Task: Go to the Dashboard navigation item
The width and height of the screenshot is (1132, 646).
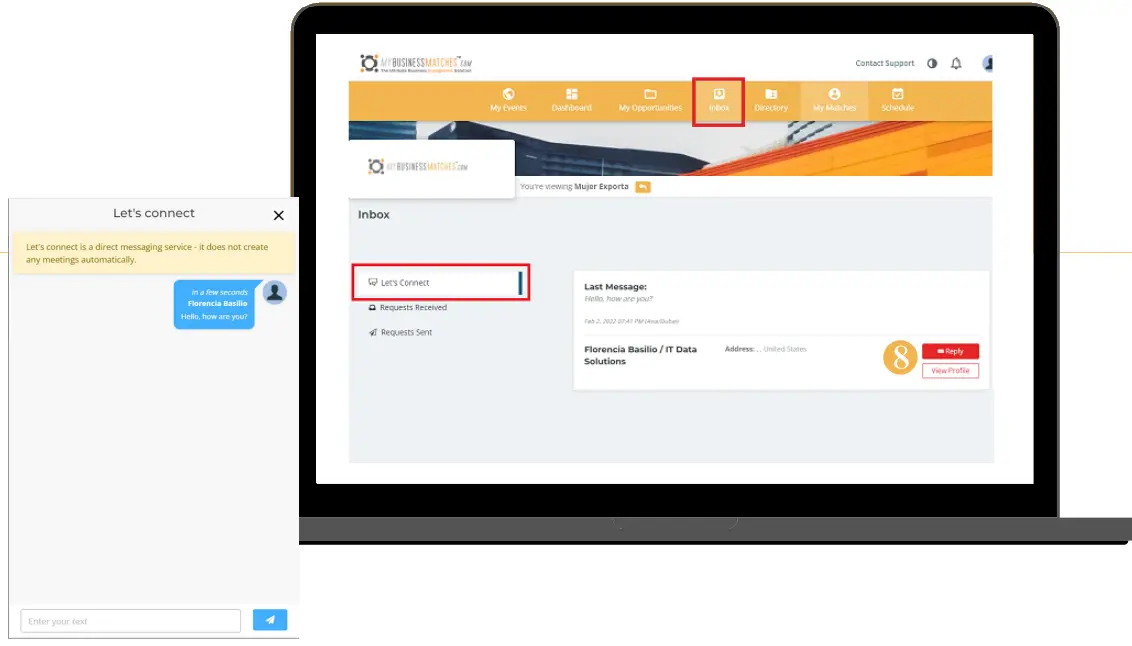Action: click(571, 100)
